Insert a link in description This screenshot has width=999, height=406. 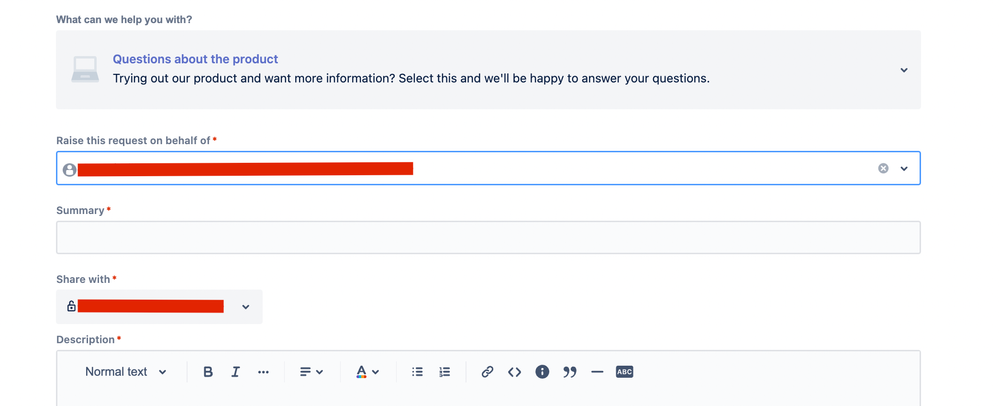coord(487,372)
